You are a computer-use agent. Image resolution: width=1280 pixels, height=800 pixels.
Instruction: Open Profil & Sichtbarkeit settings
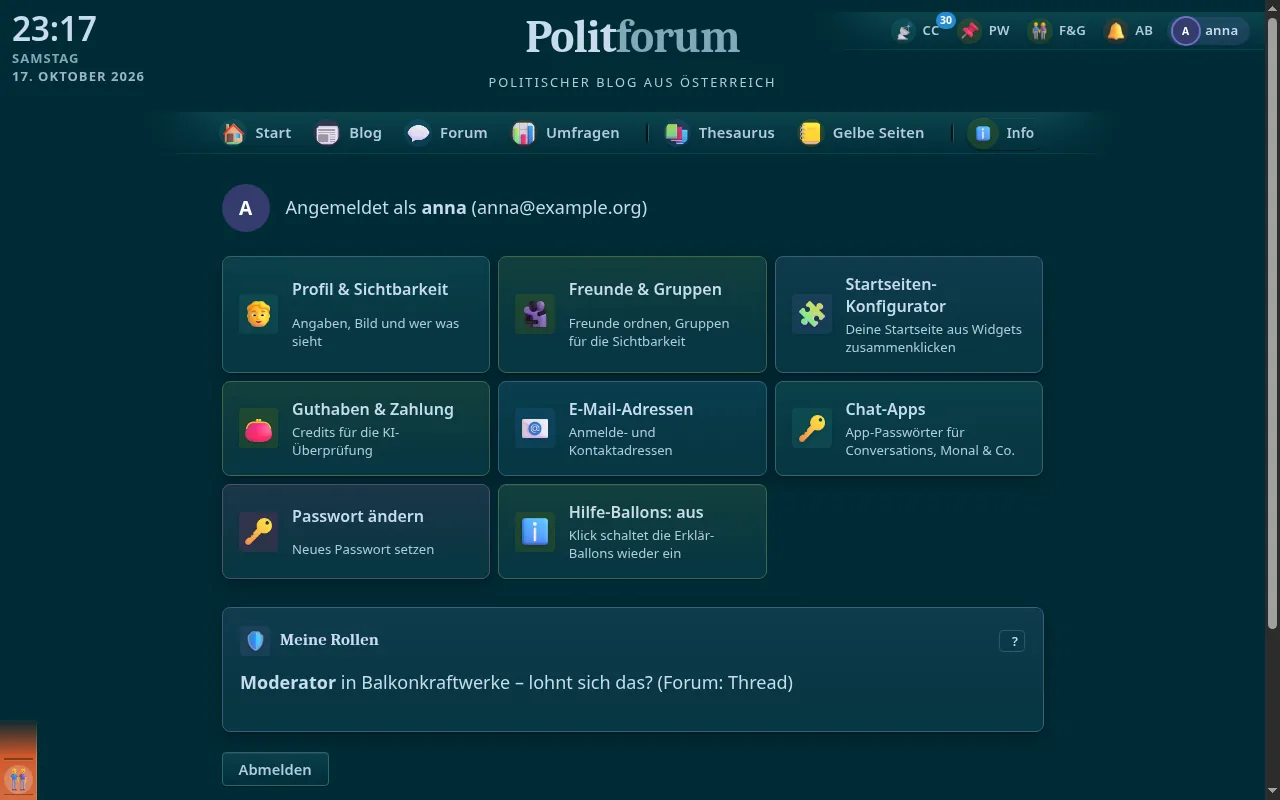[x=356, y=314]
